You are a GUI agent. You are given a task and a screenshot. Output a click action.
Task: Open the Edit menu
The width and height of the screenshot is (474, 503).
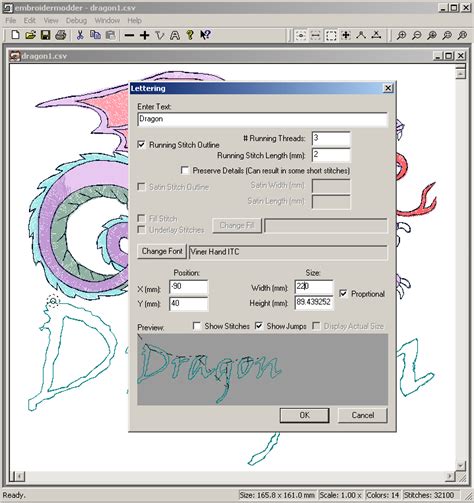[x=29, y=21]
